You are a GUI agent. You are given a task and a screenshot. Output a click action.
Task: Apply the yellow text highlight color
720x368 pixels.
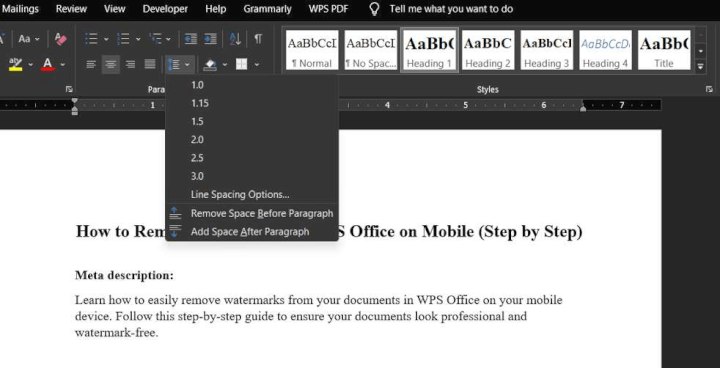pyautogui.click(x=16, y=64)
